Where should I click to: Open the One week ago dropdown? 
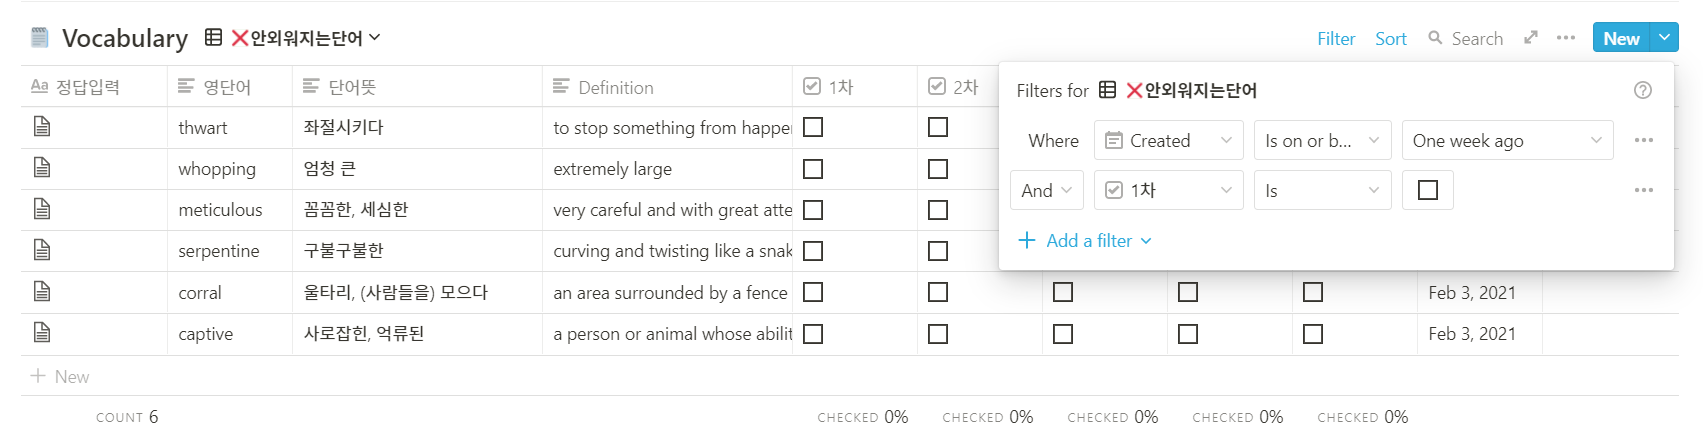click(1508, 140)
